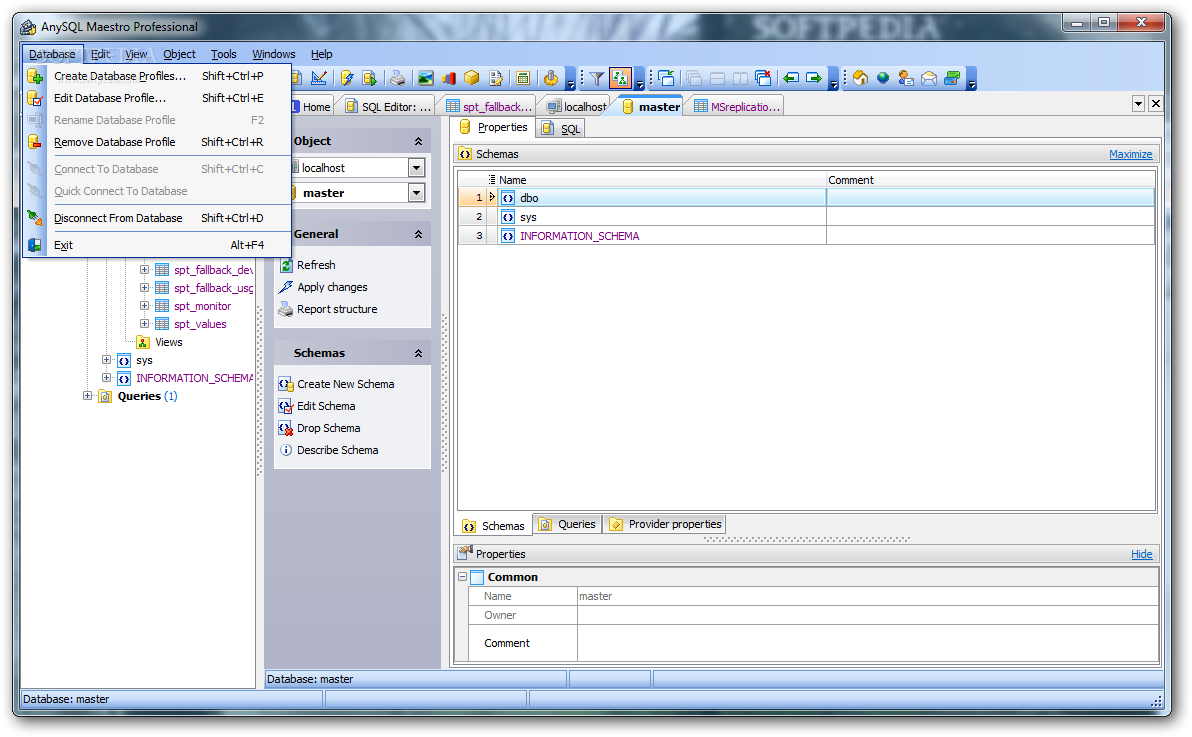Click Apply changes in General panel
Image resolution: width=1192 pixels, height=737 pixels.
point(332,287)
